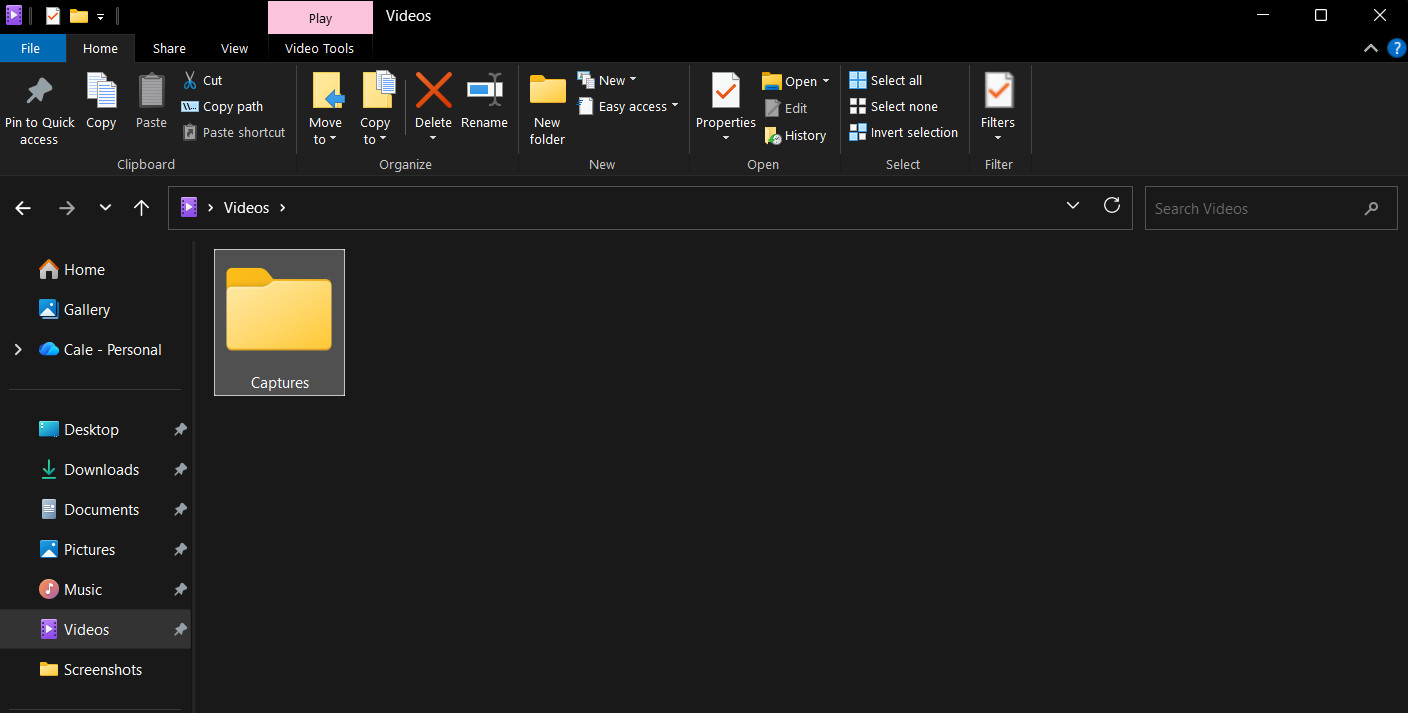Click the Copy path icon
Viewport: 1408px width, 713px height.
tap(221, 106)
